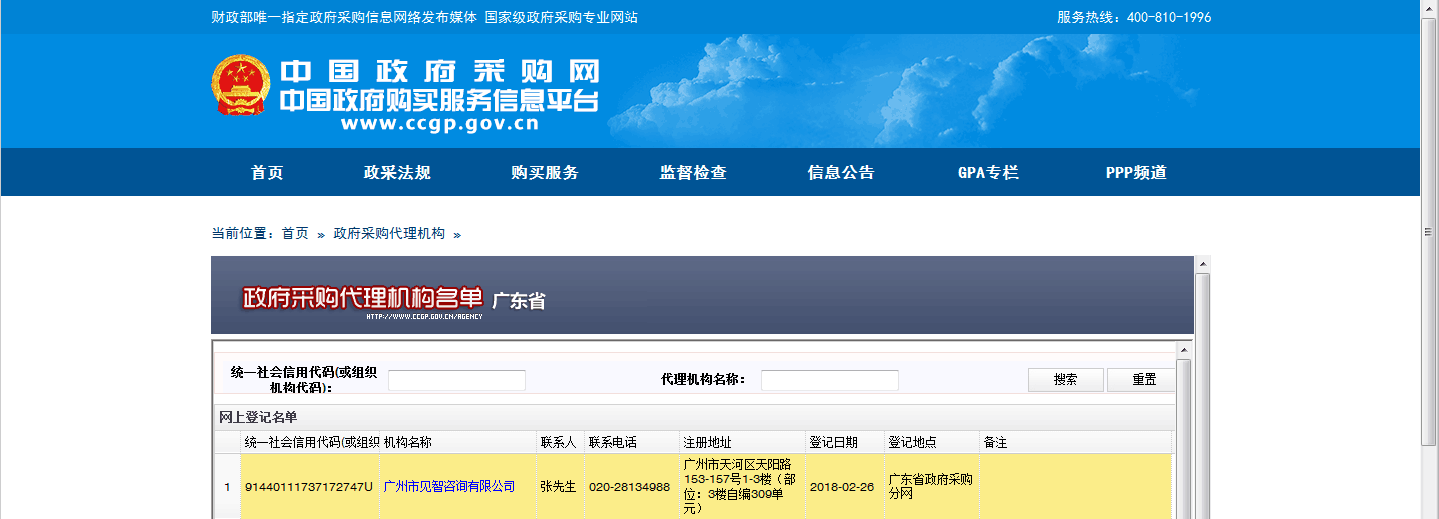Click the inner table scrollbar up arrow
The width and height of the screenshot is (1439, 519).
(x=1183, y=350)
